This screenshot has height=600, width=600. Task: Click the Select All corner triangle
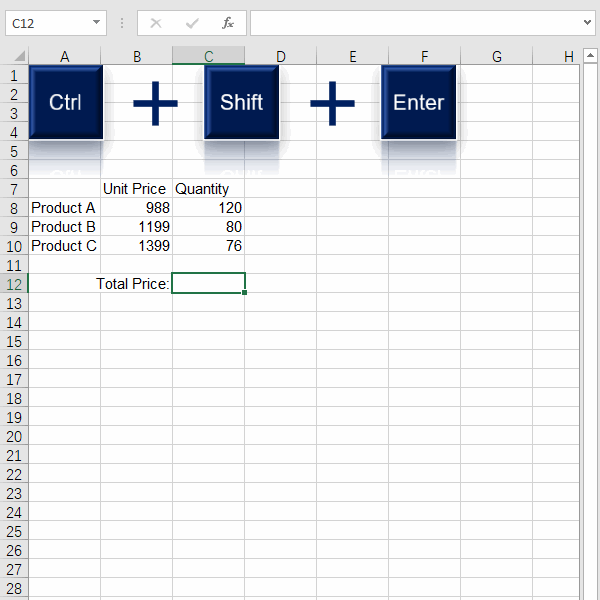[19, 56]
